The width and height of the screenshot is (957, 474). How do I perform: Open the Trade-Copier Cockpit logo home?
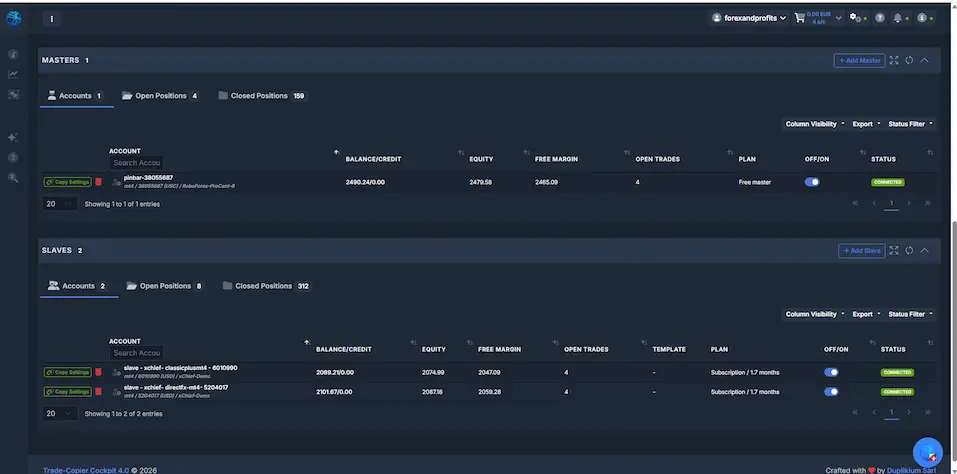pyautogui.click(x=13, y=18)
